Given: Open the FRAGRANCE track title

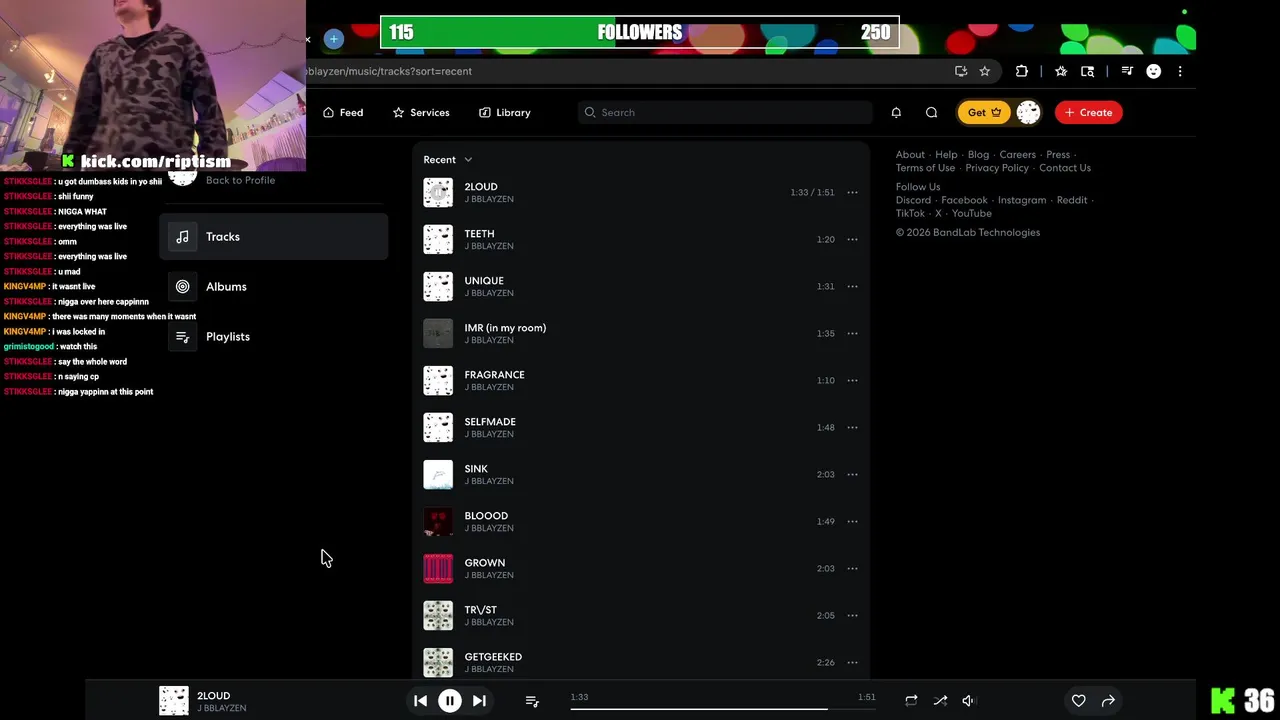Looking at the screenshot, I should pyautogui.click(x=494, y=375).
